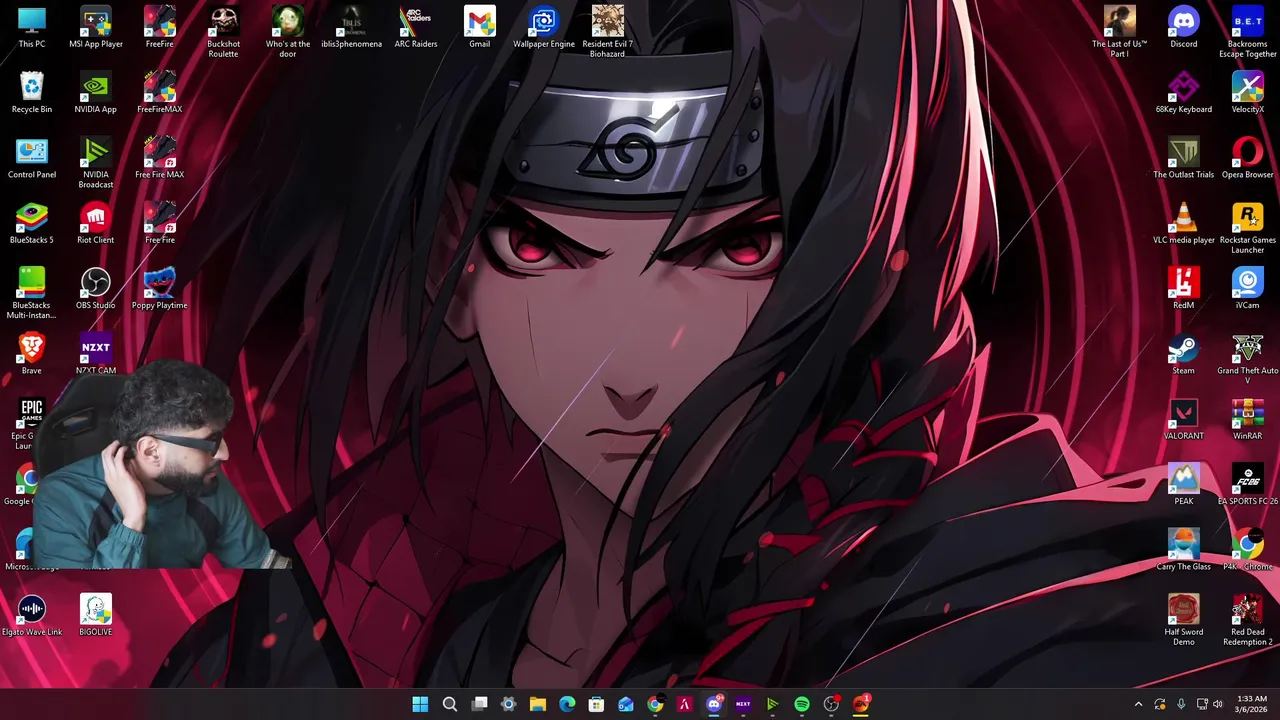Screen dimensions: 1280x720
Task: Open The Outlast Trials
Action: tap(1184, 158)
